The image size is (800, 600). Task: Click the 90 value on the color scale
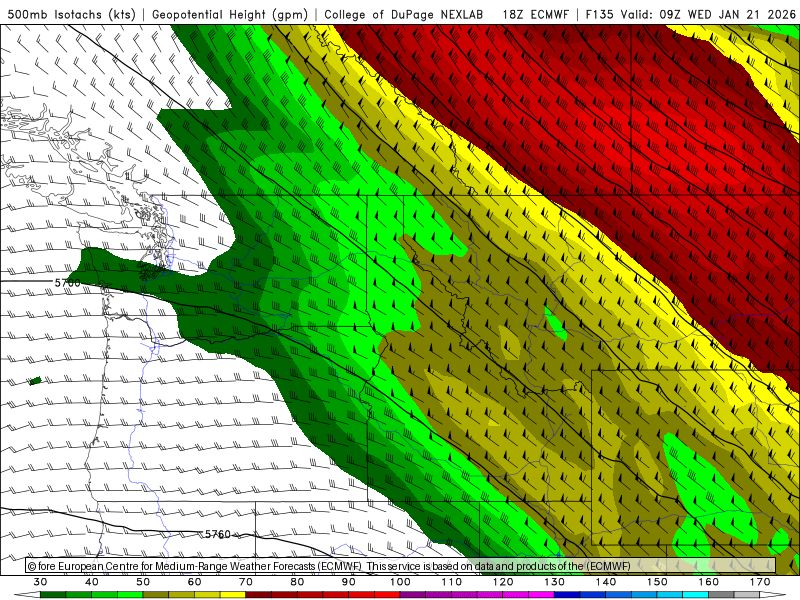349,582
